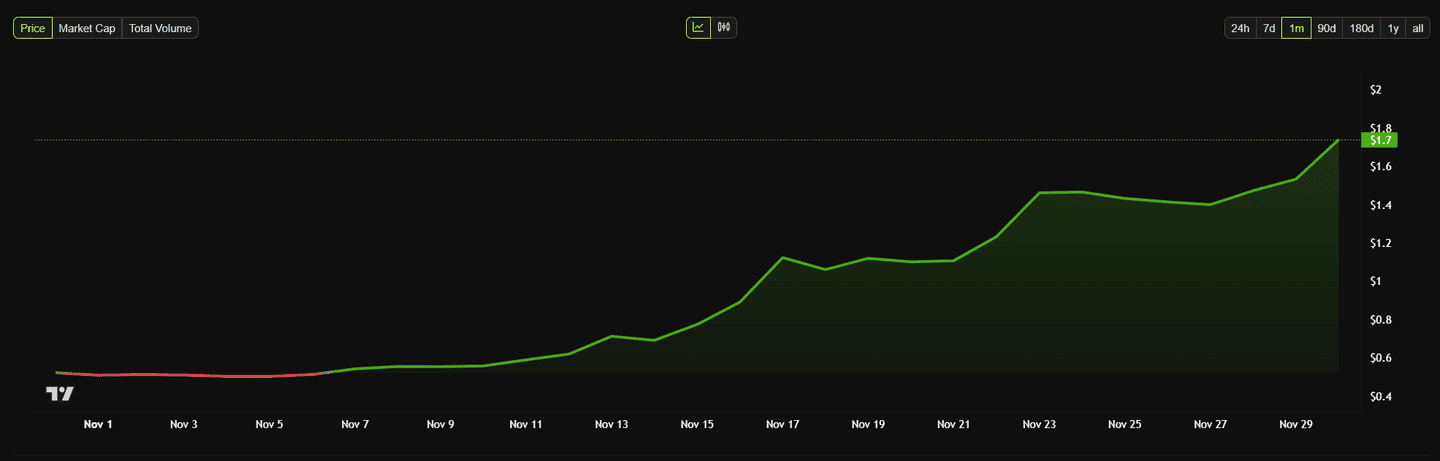Select the 1m range button
The width and height of the screenshot is (1440, 461).
coord(1296,28)
